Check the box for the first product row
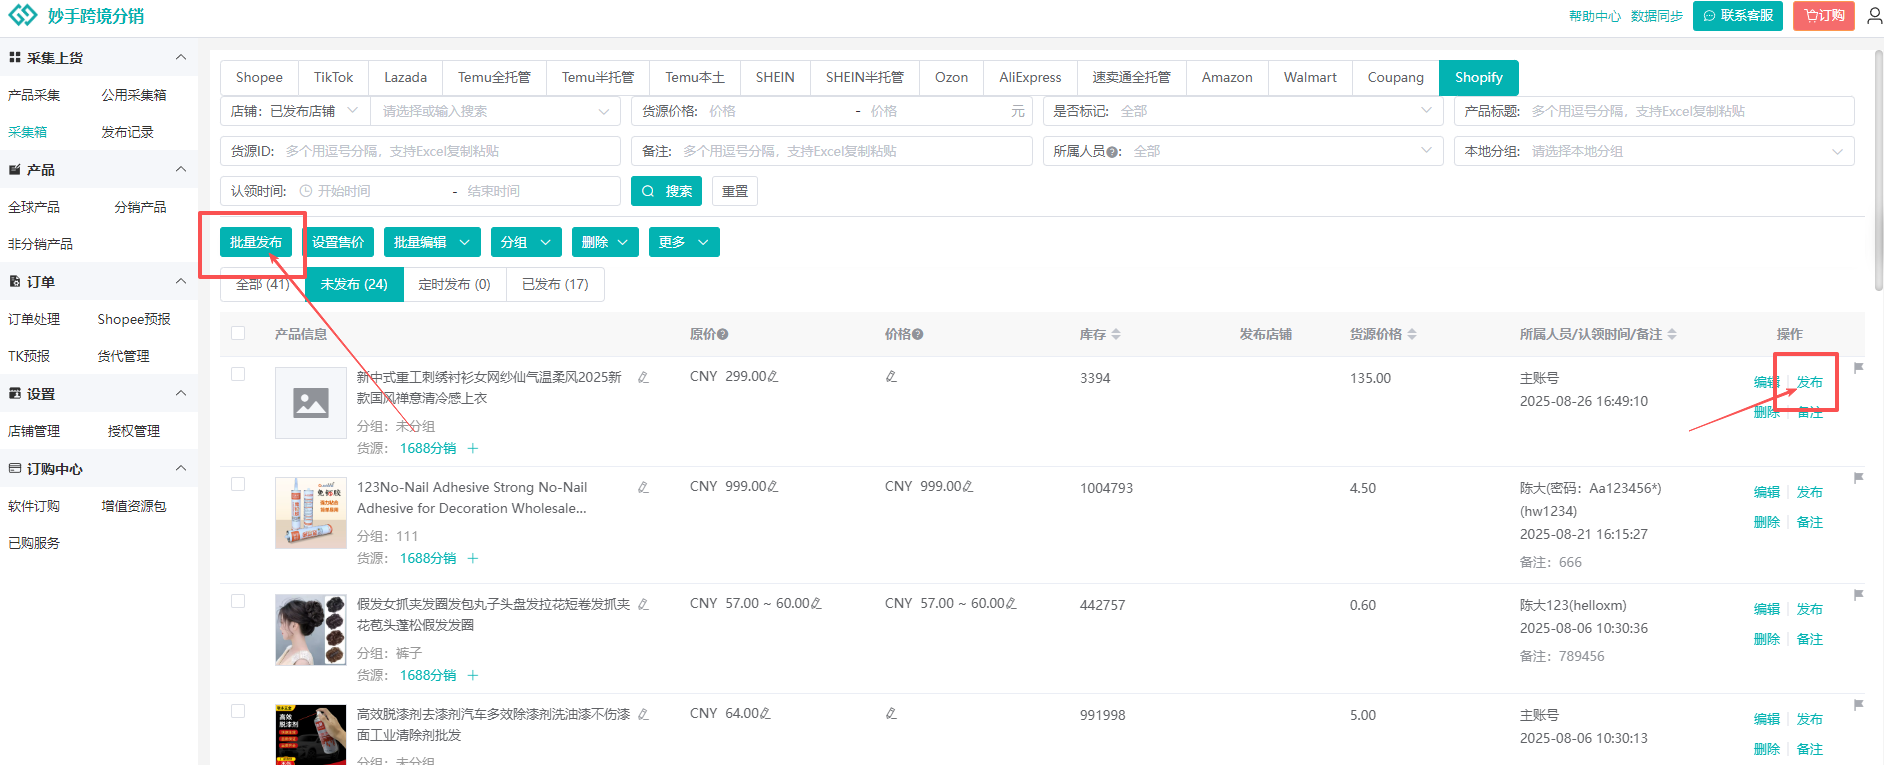The width and height of the screenshot is (1884, 765). (x=238, y=374)
